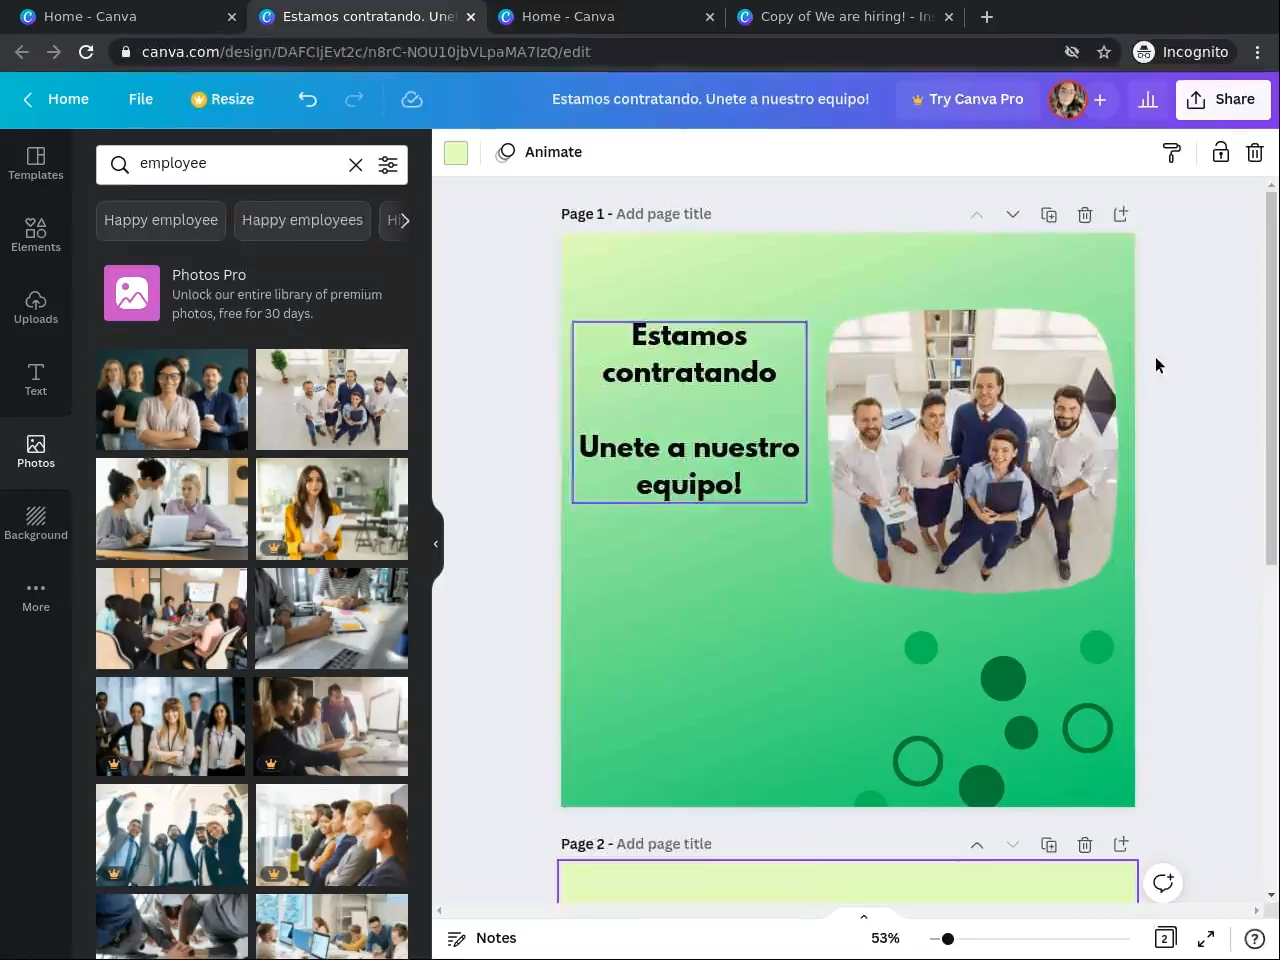This screenshot has width=1280, height=960.
Task: Copy style with paint roller icon
Action: 1171,152
